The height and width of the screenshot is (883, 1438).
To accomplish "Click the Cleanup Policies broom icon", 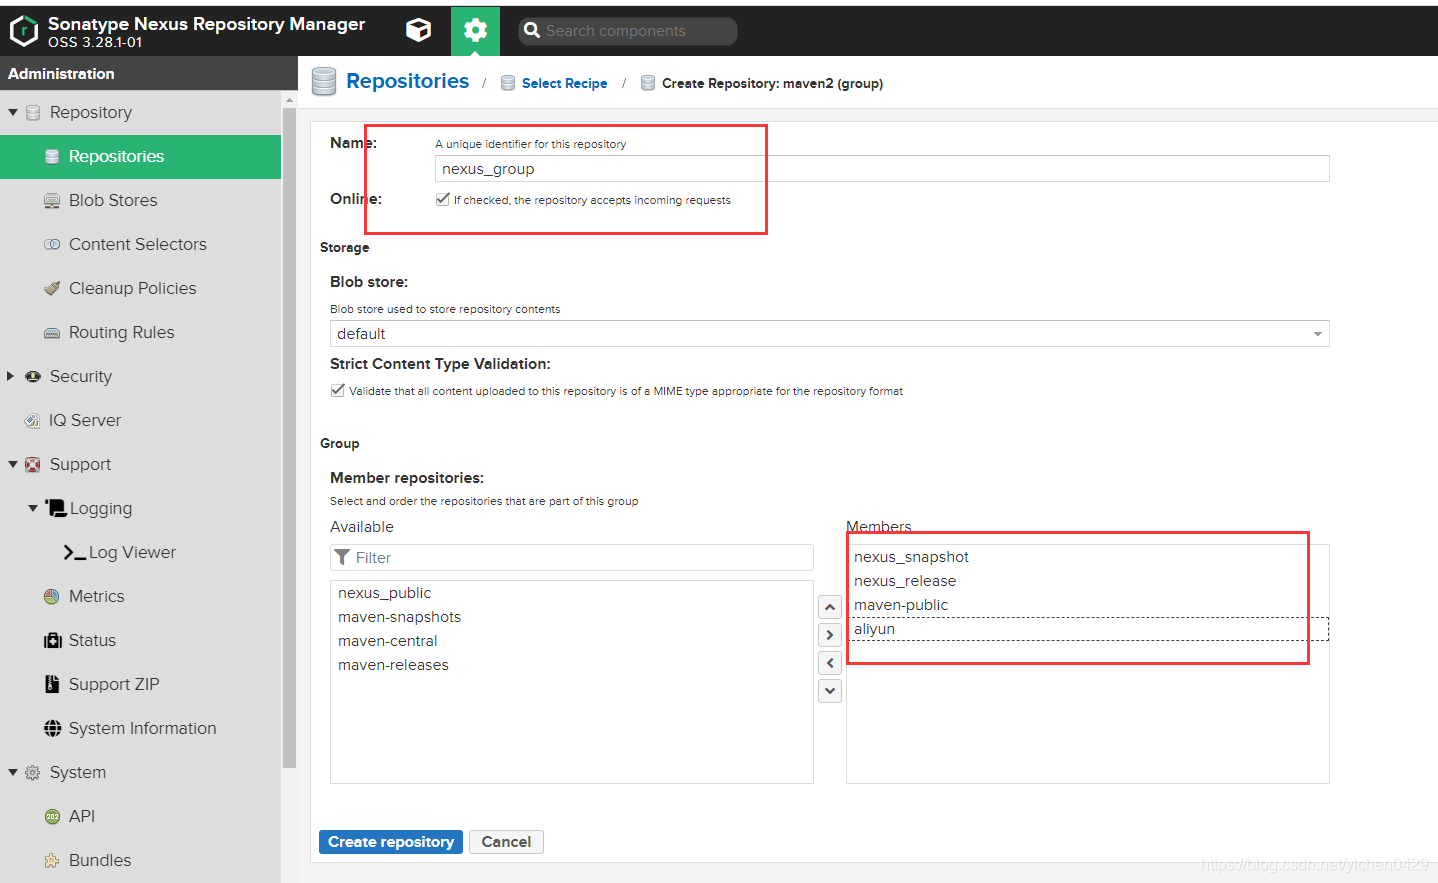I will click(x=52, y=289).
